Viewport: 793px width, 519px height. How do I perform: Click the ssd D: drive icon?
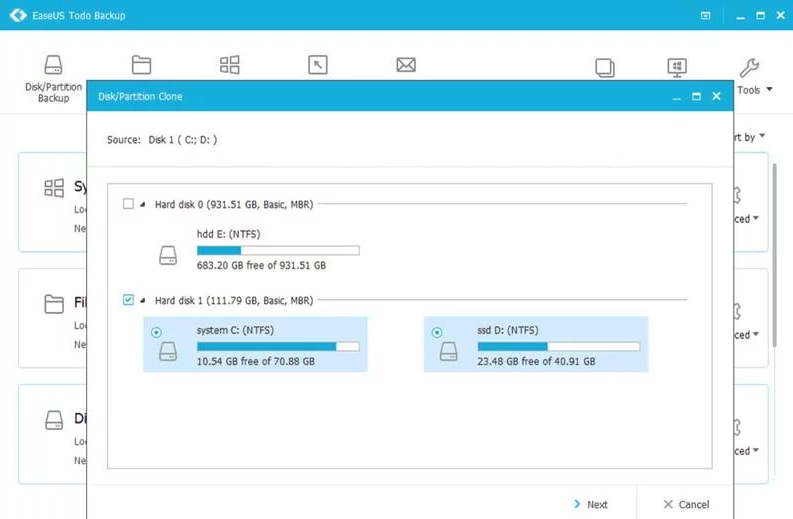tap(449, 351)
